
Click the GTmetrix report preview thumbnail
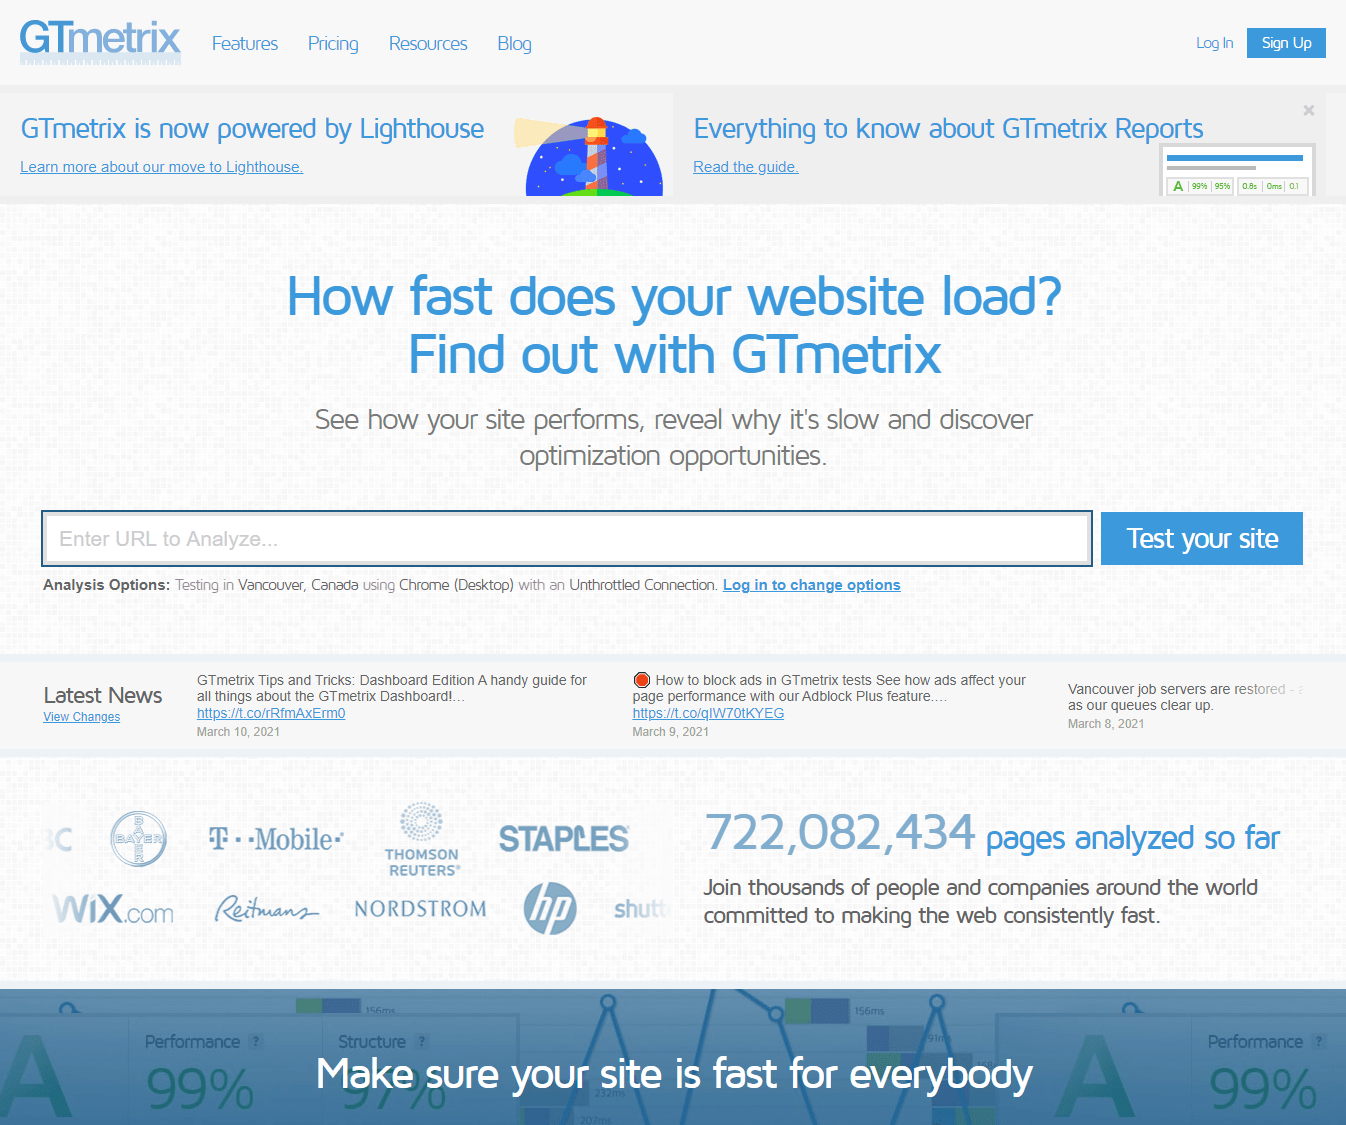point(1237,170)
